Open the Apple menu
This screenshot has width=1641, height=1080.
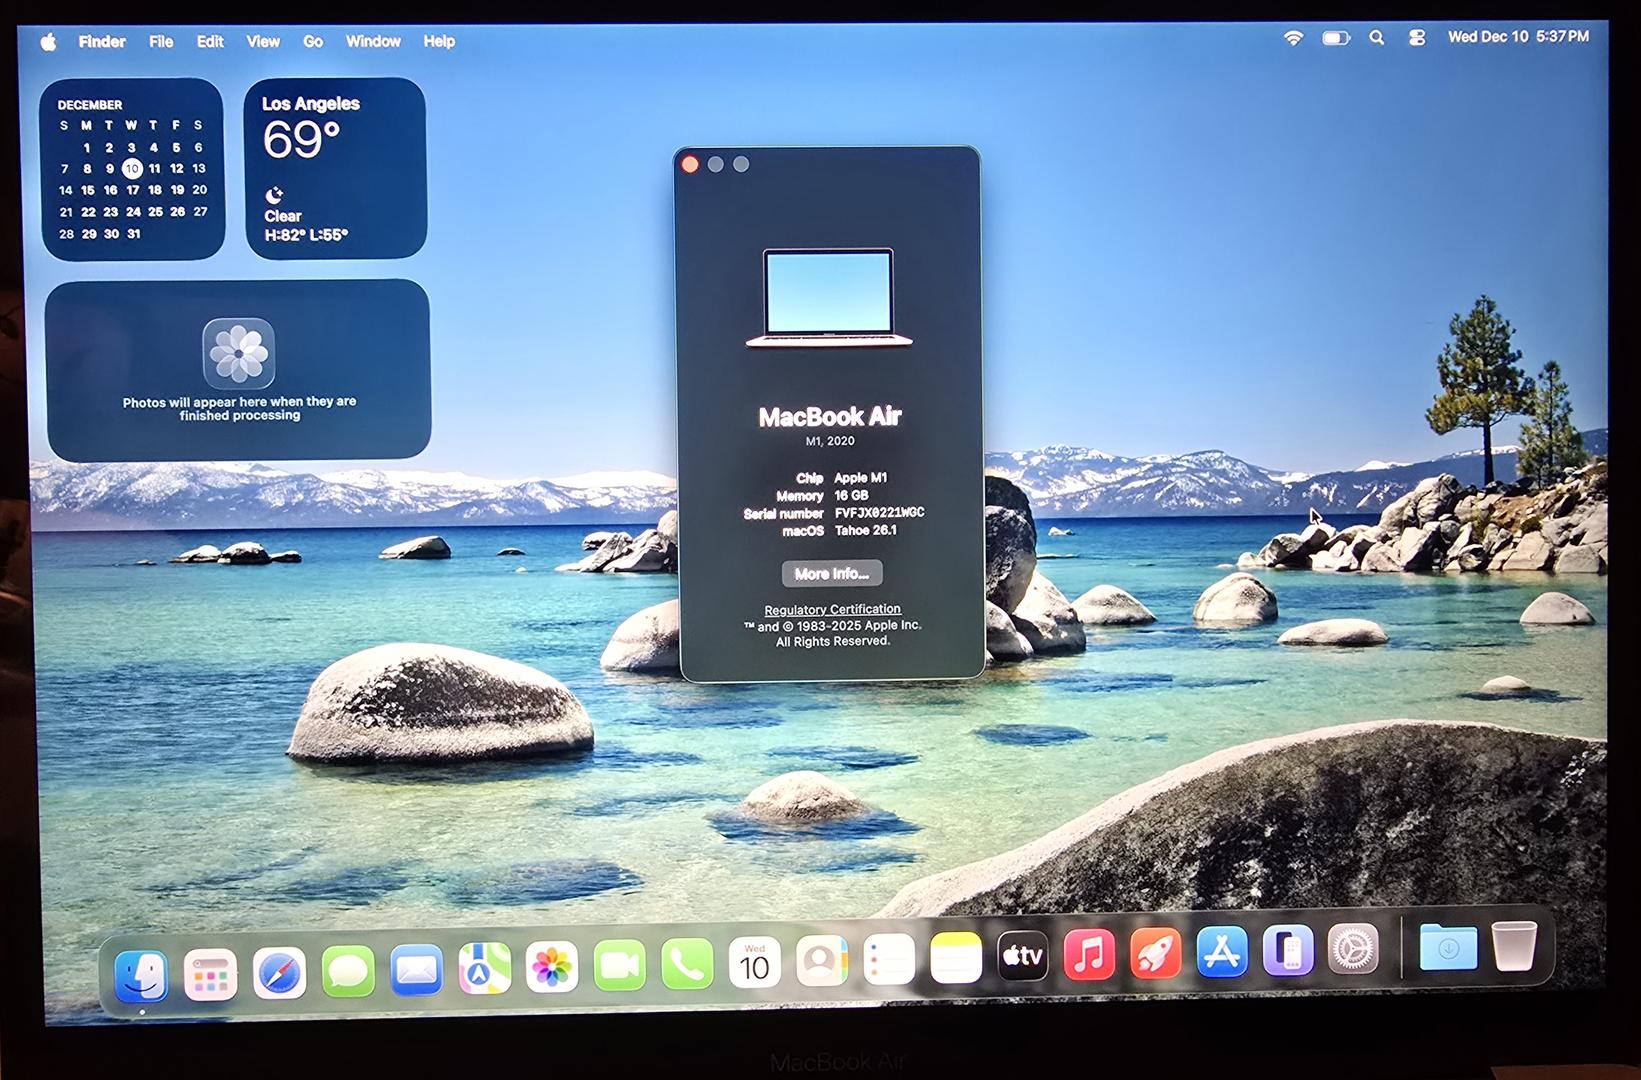48,42
